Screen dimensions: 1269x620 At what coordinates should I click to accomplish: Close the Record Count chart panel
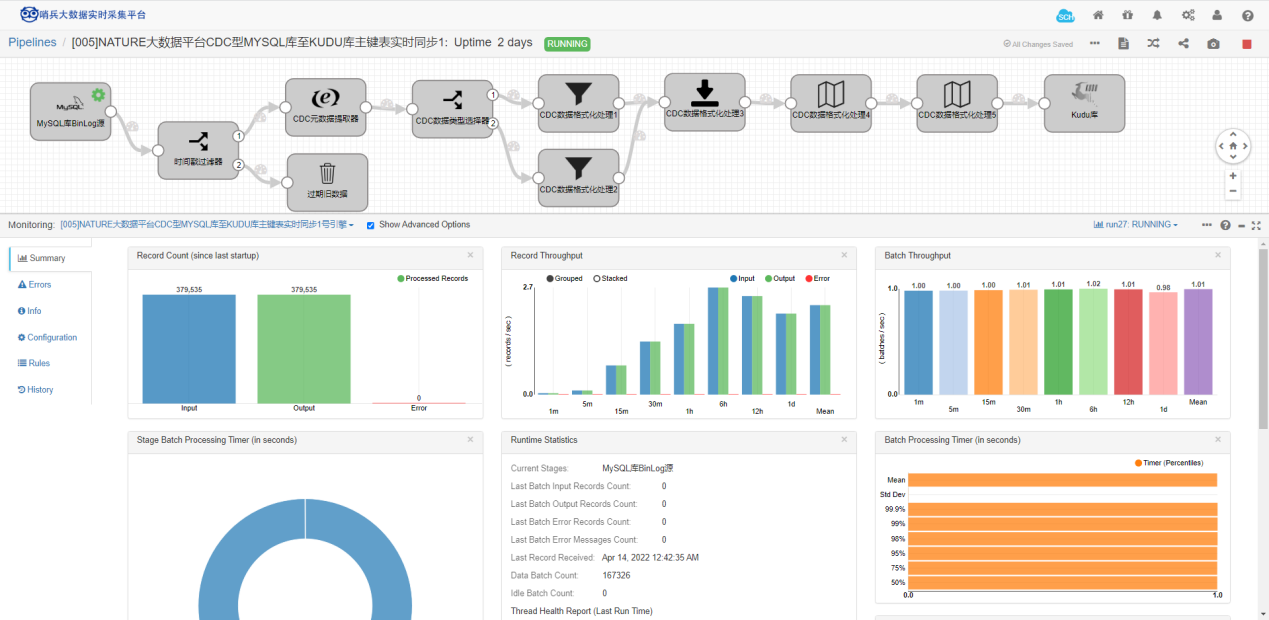[471, 256]
